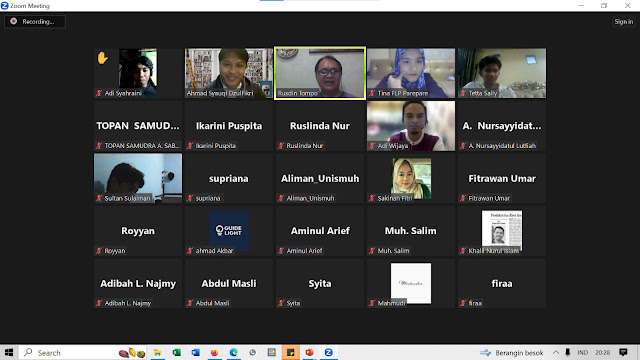The height and width of the screenshot is (360, 640).
Task: Open Excel from the taskbar
Action: tap(176, 352)
